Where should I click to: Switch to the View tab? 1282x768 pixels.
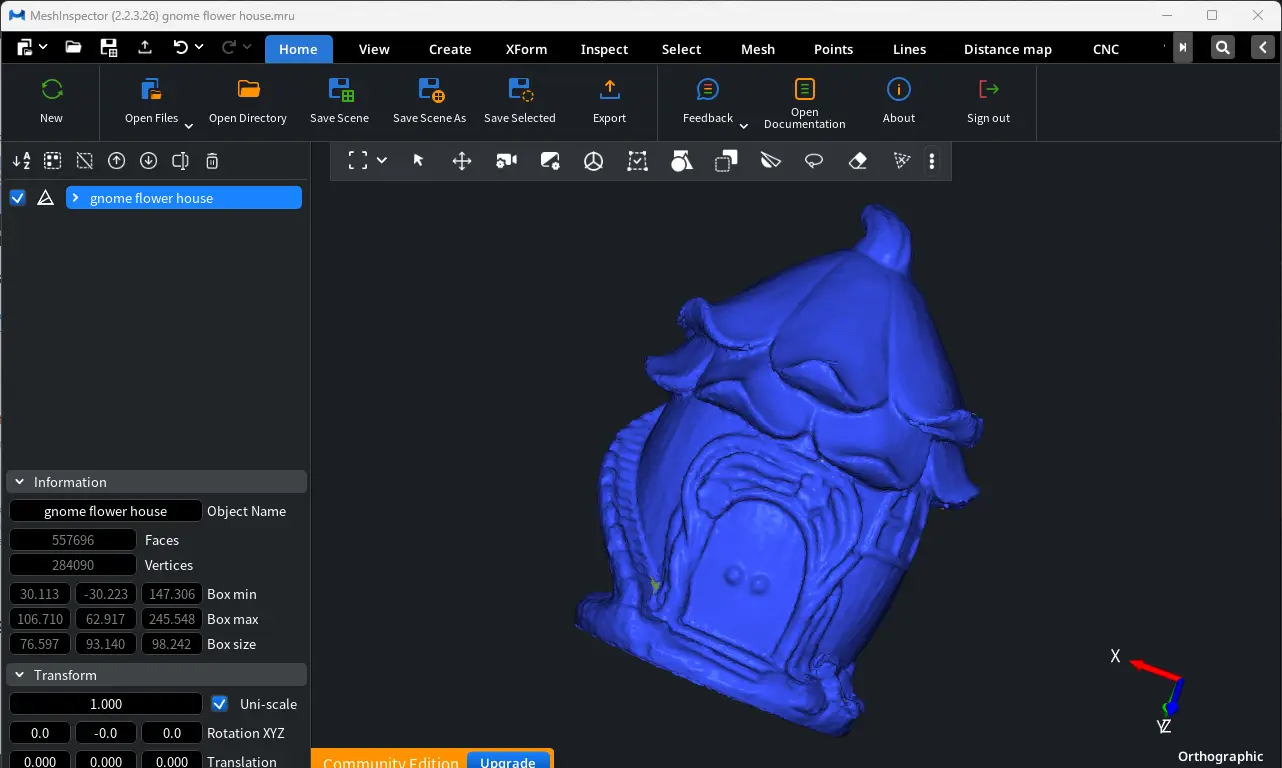[x=374, y=49]
